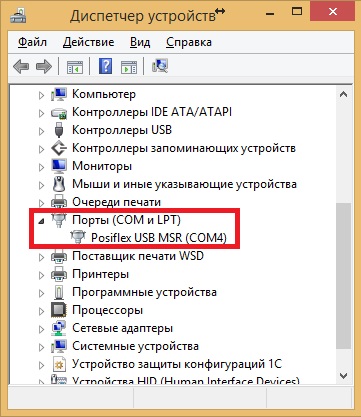Select the Программные устройства icon

tap(59, 292)
